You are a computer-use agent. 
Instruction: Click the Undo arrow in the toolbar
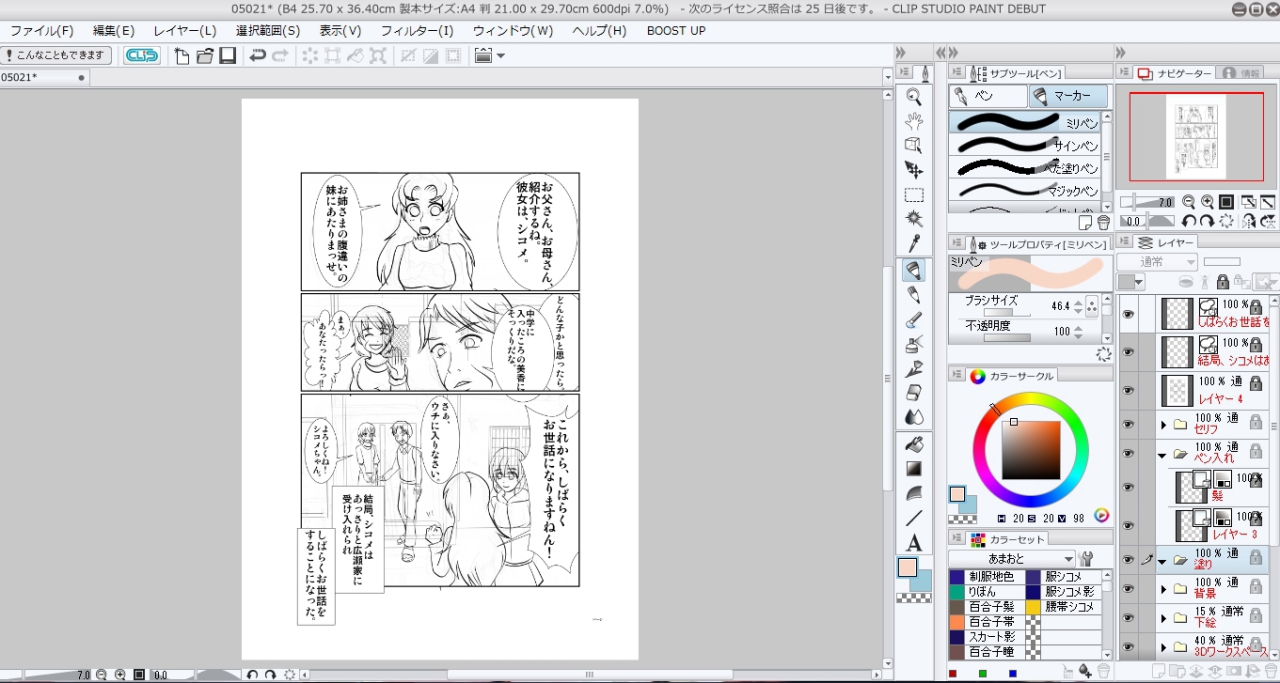tap(257, 56)
